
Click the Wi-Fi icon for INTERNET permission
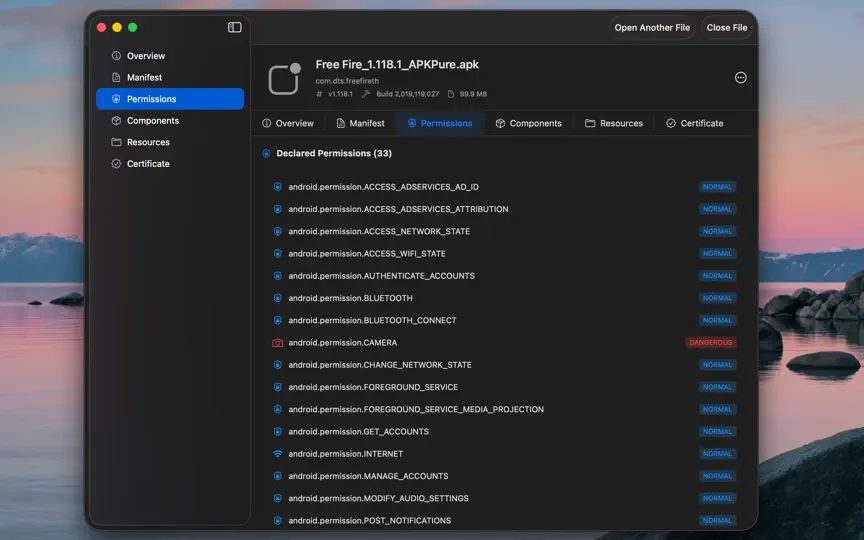(x=278, y=453)
